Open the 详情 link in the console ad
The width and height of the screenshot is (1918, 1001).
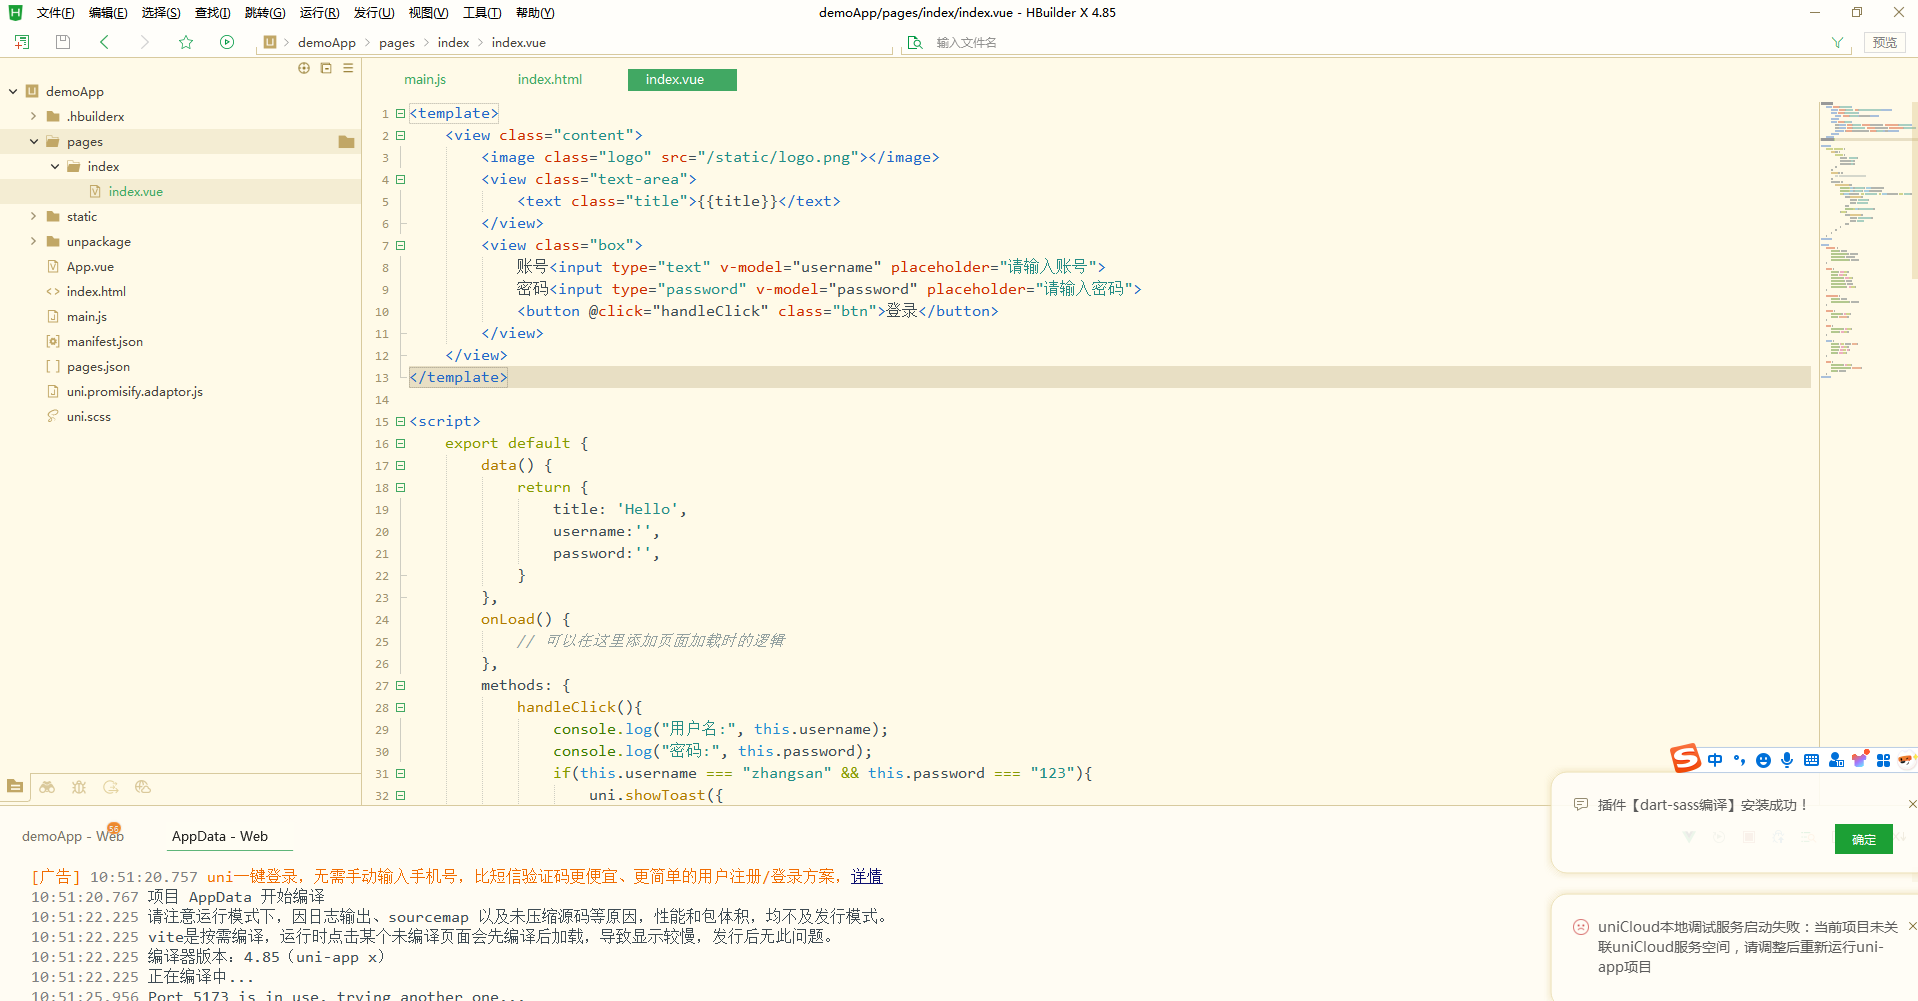866,876
